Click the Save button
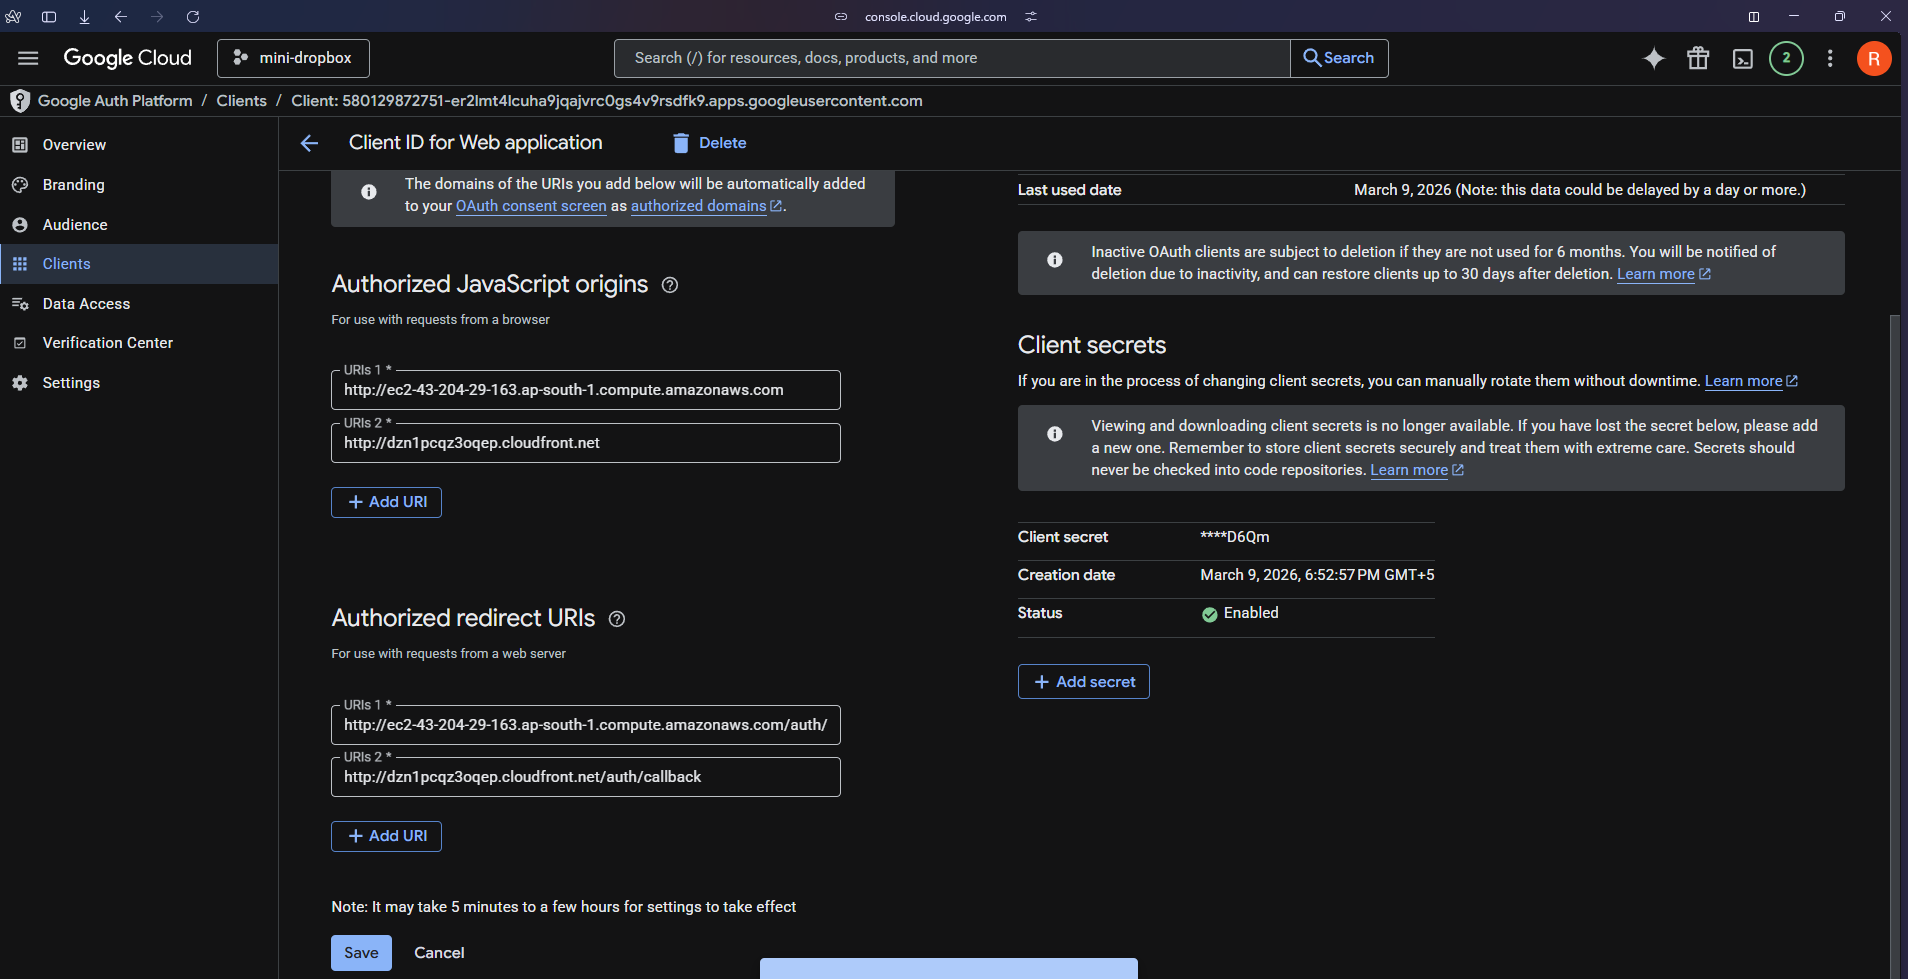 tap(361, 953)
